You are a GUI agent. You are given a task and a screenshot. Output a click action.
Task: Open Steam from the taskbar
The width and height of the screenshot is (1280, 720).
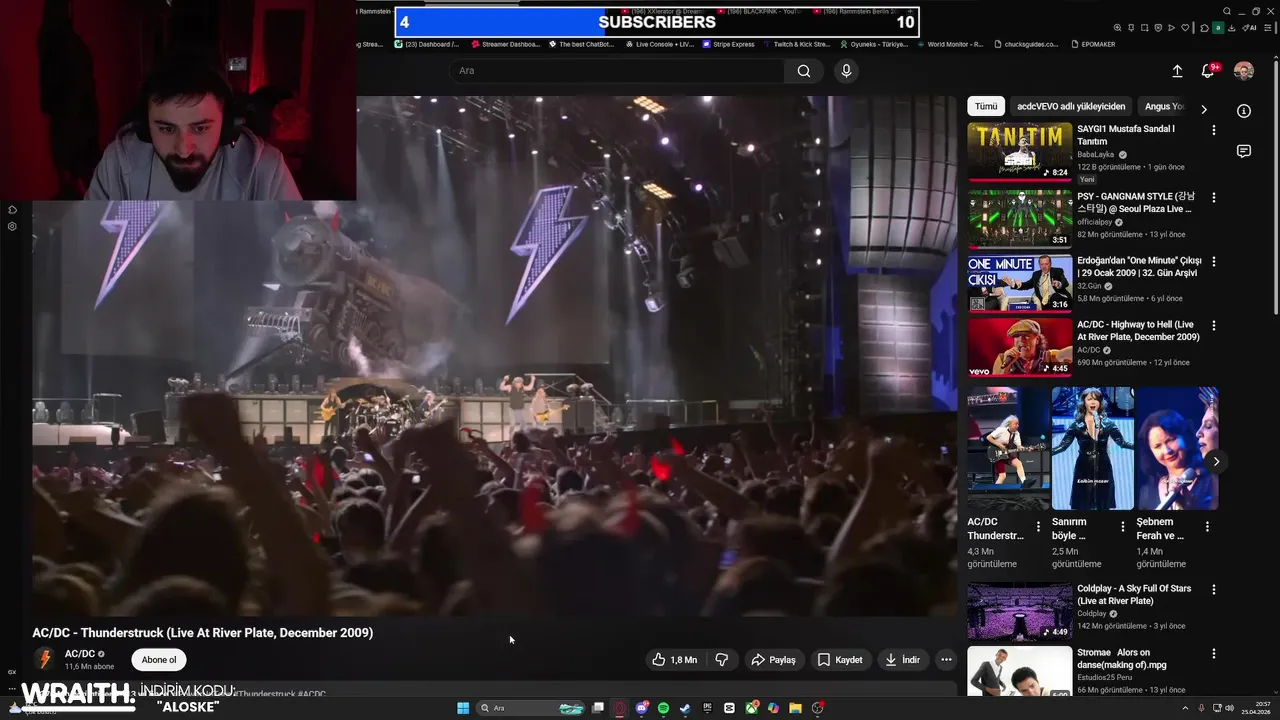pyautogui.click(x=685, y=708)
